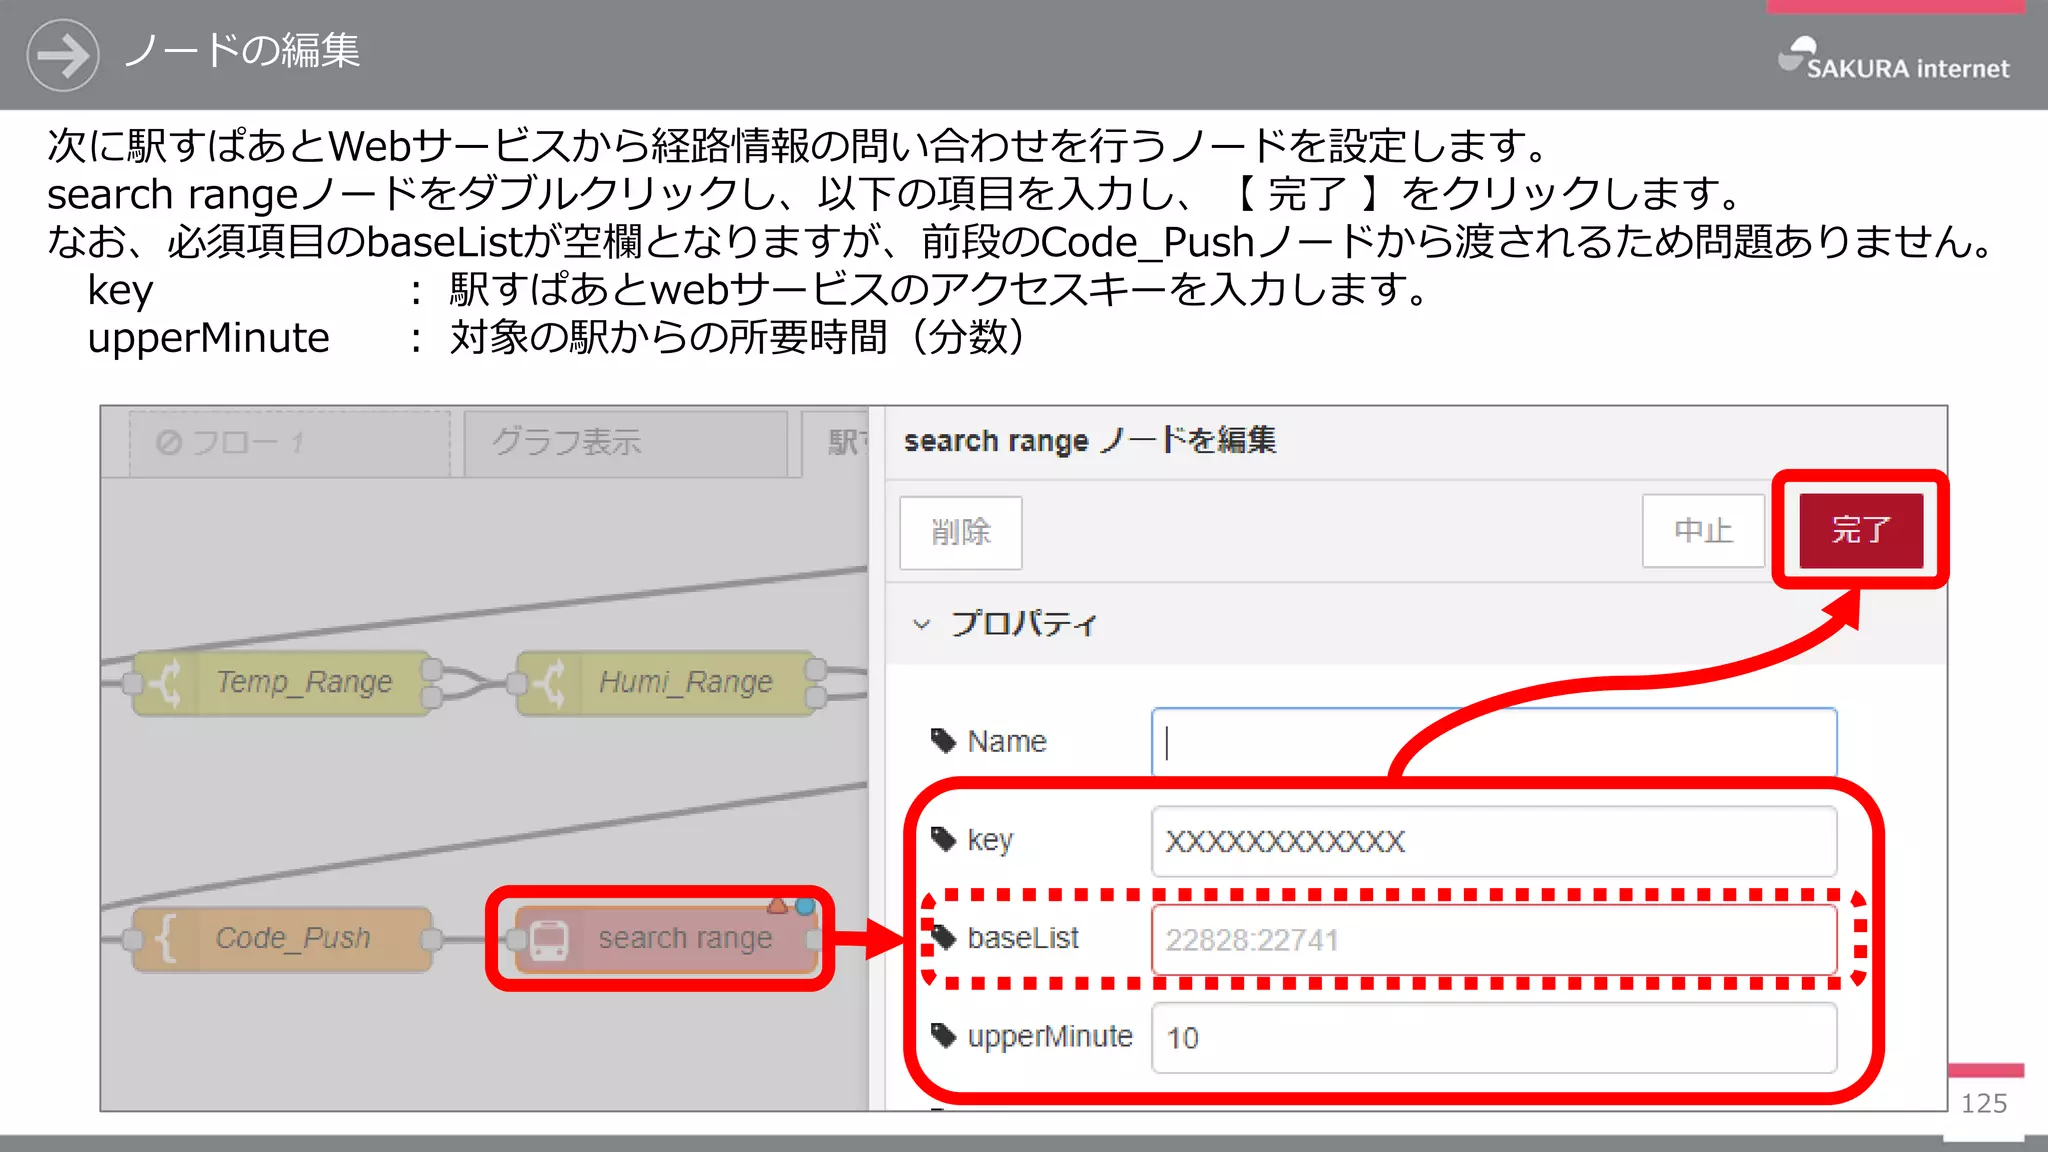Click the arrow circle icon in slide header
Image resolution: width=2048 pixels, height=1152 pixels.
[x=62, y=55]
